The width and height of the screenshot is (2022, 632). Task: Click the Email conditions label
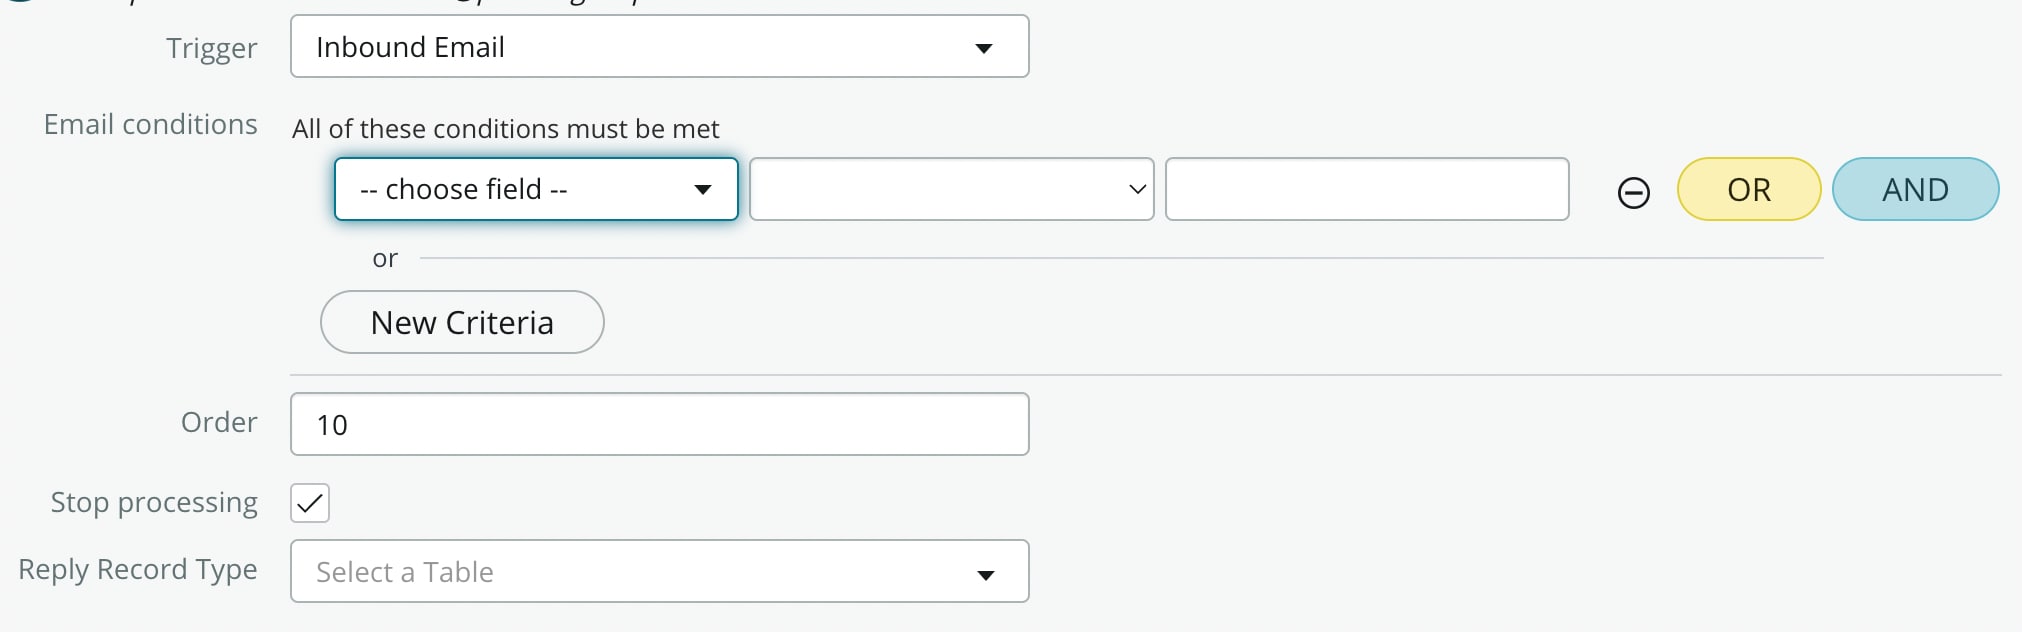click(x=151, y=124)
